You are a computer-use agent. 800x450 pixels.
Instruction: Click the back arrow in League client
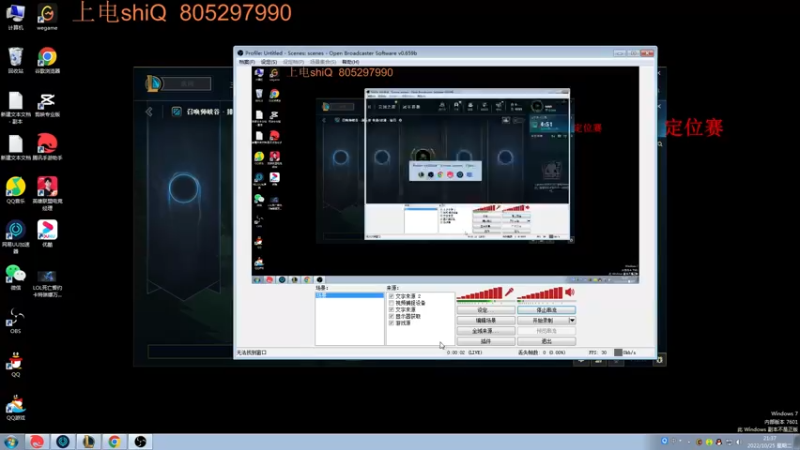tap(149, 112)
